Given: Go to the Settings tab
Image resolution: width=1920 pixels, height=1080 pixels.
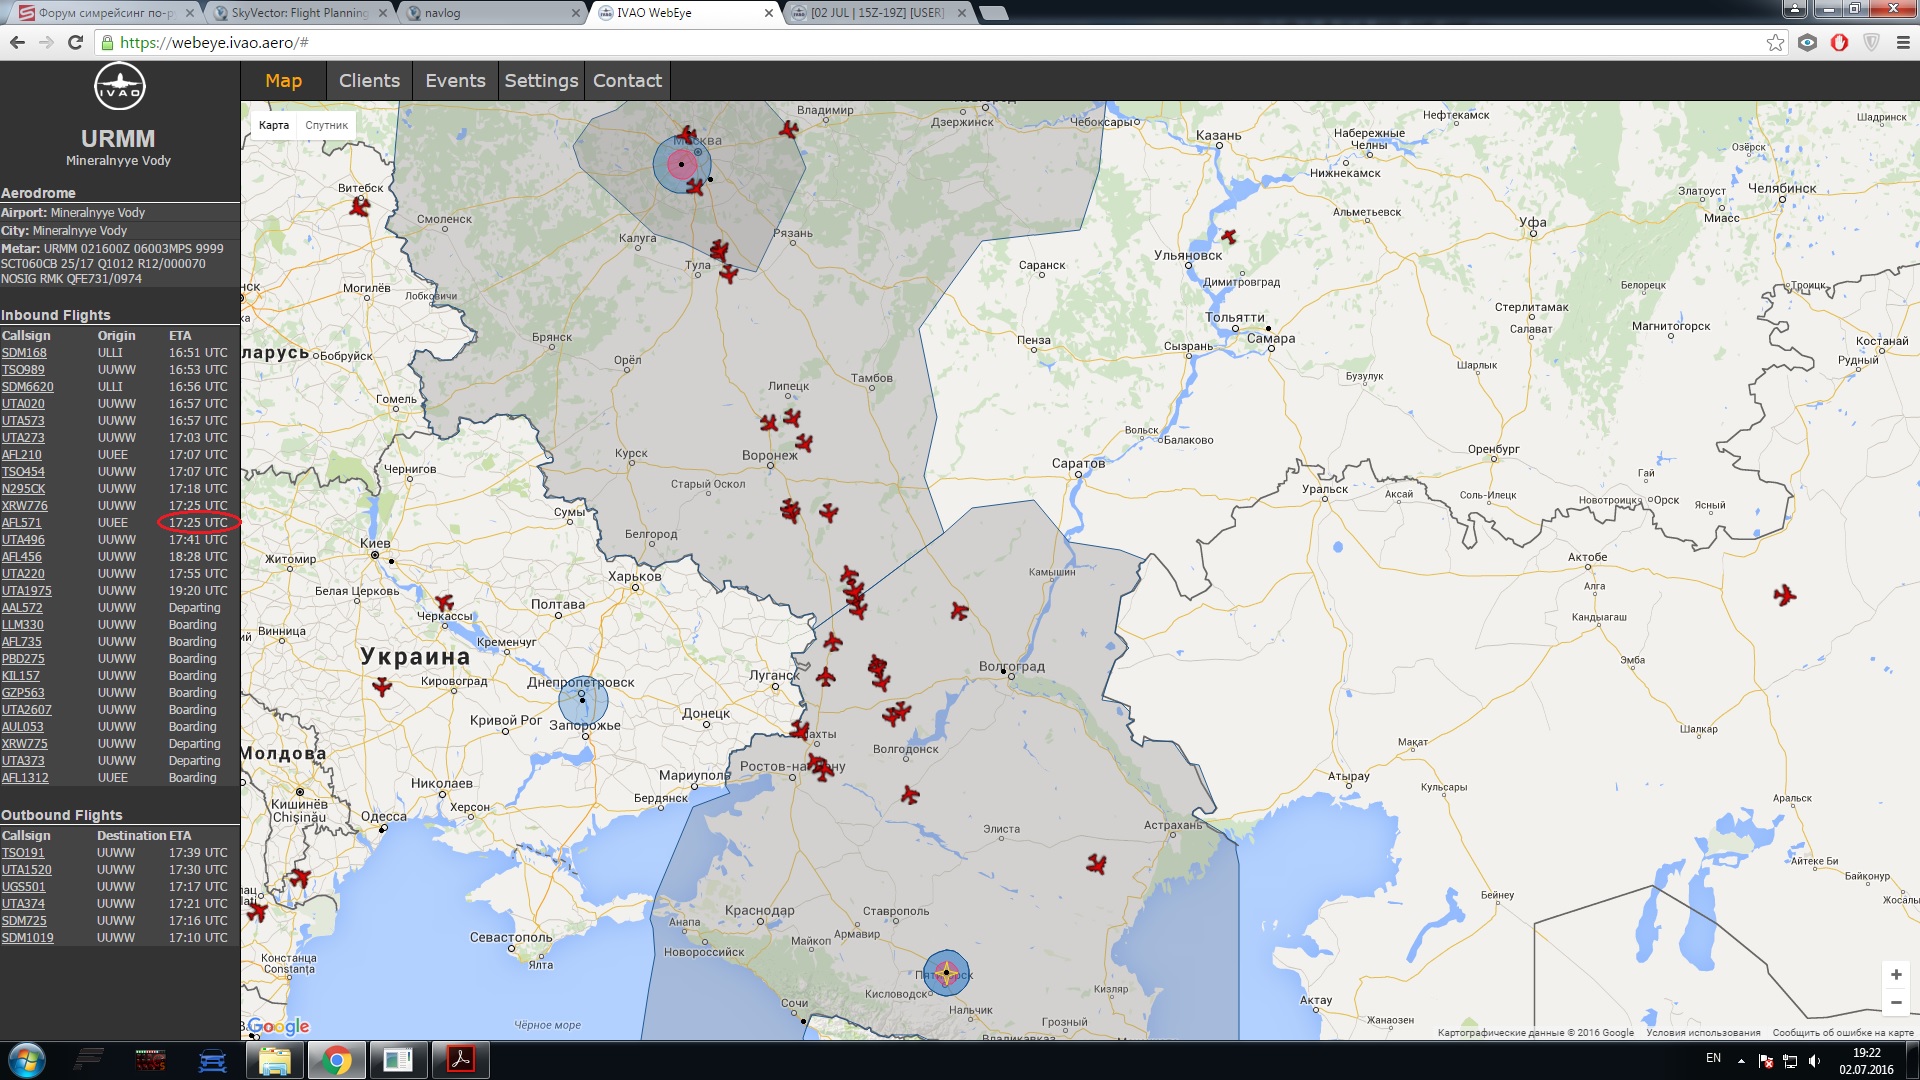Looking at the screenshot, I should click(541, 81).
